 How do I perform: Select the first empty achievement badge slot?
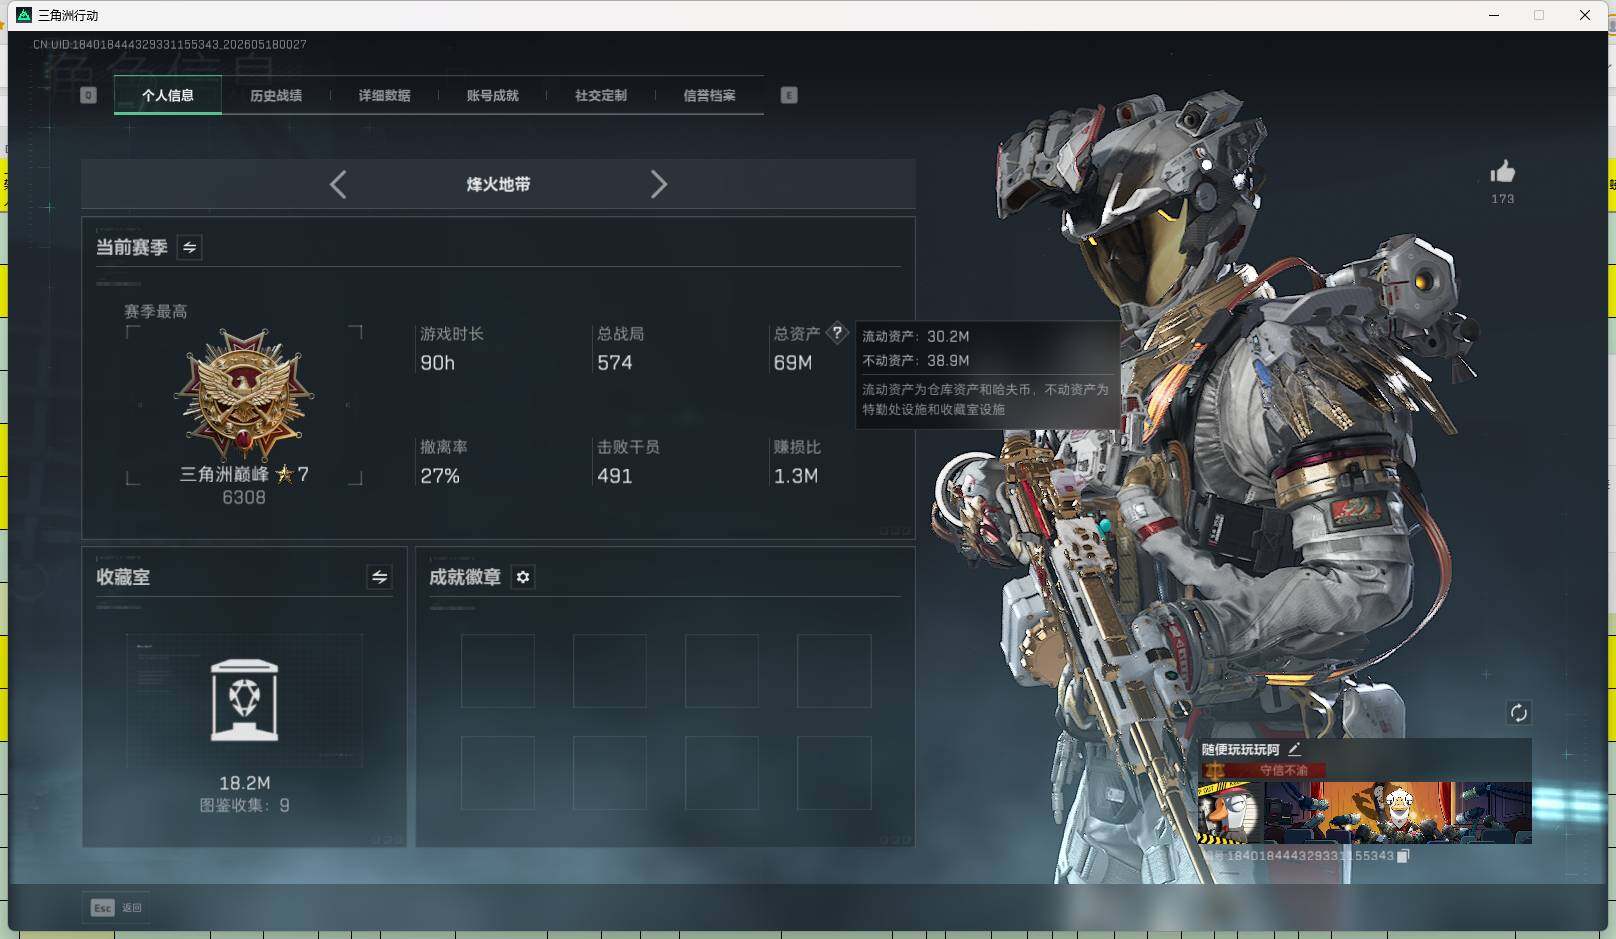pos(498,671)
